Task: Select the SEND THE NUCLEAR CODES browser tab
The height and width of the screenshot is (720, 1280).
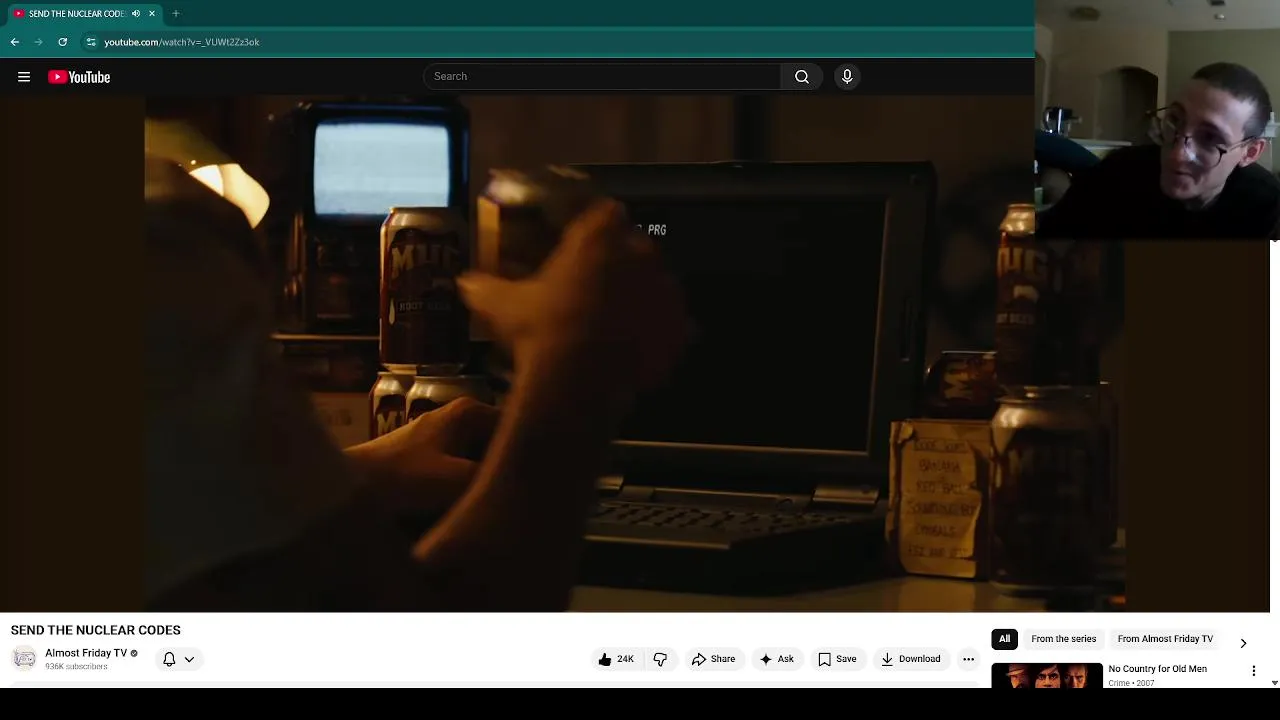Action: click(84, 14)
